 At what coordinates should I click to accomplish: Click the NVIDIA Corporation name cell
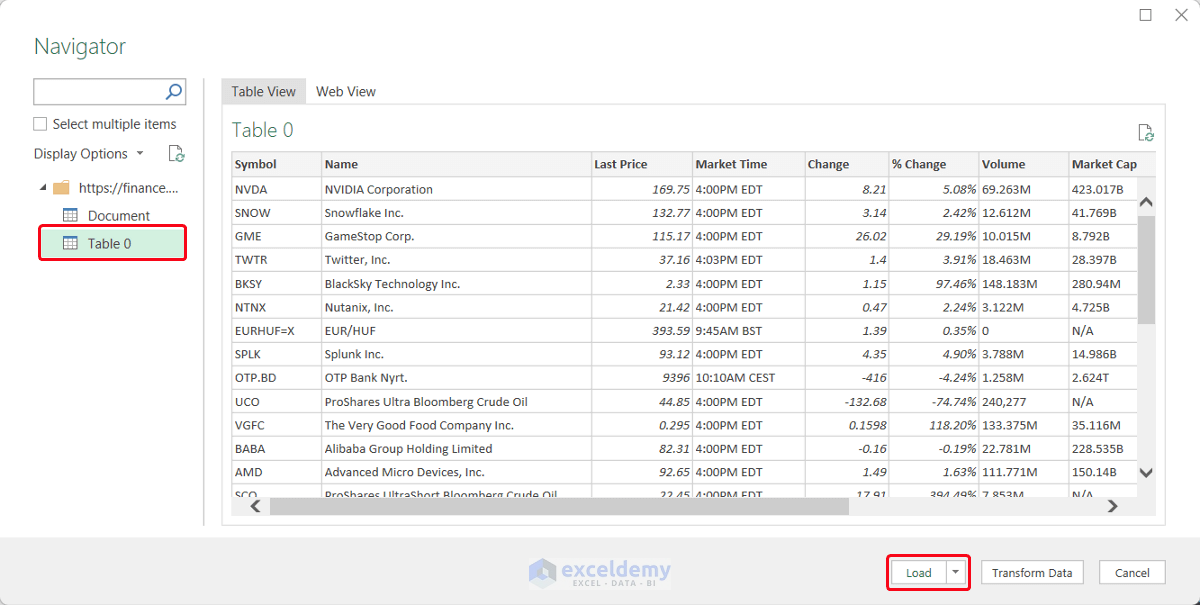[x=457, y=189]
